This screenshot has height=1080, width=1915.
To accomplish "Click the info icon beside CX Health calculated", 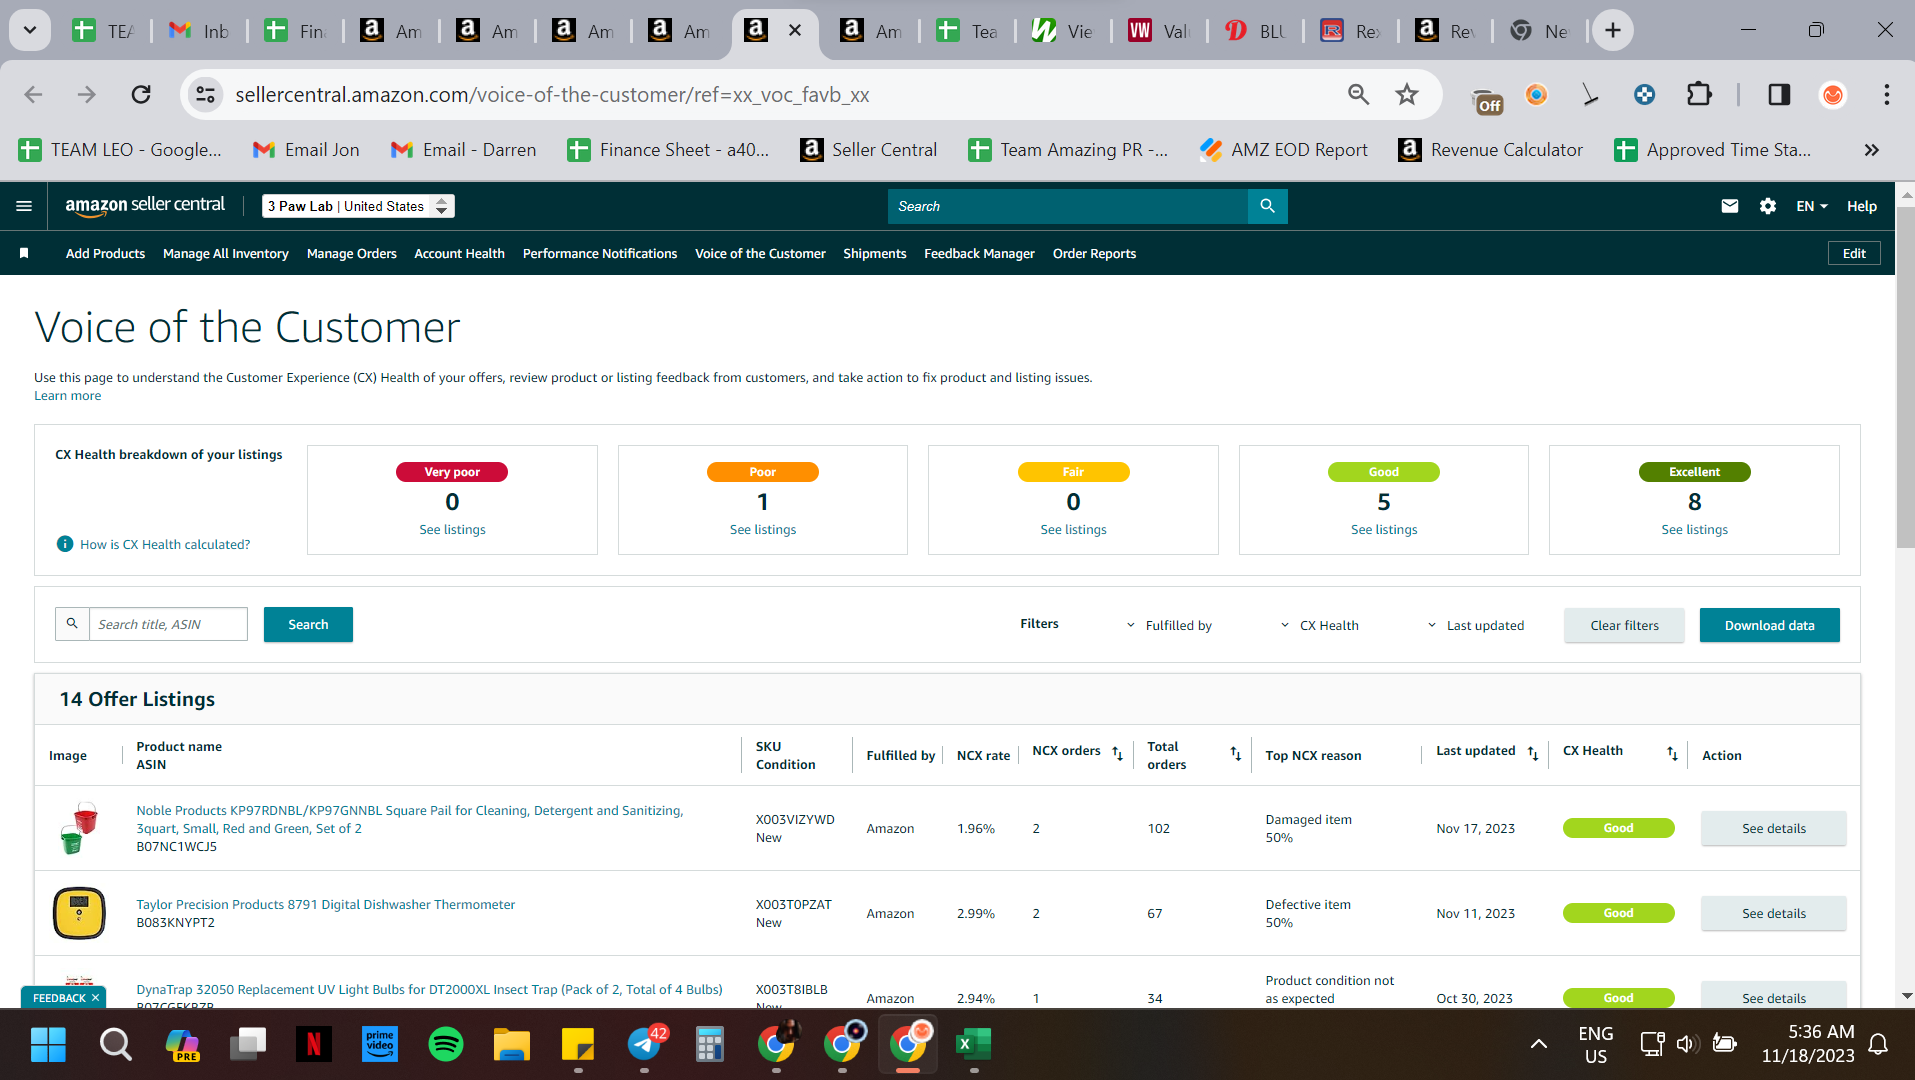I will (x=65, y=544).
